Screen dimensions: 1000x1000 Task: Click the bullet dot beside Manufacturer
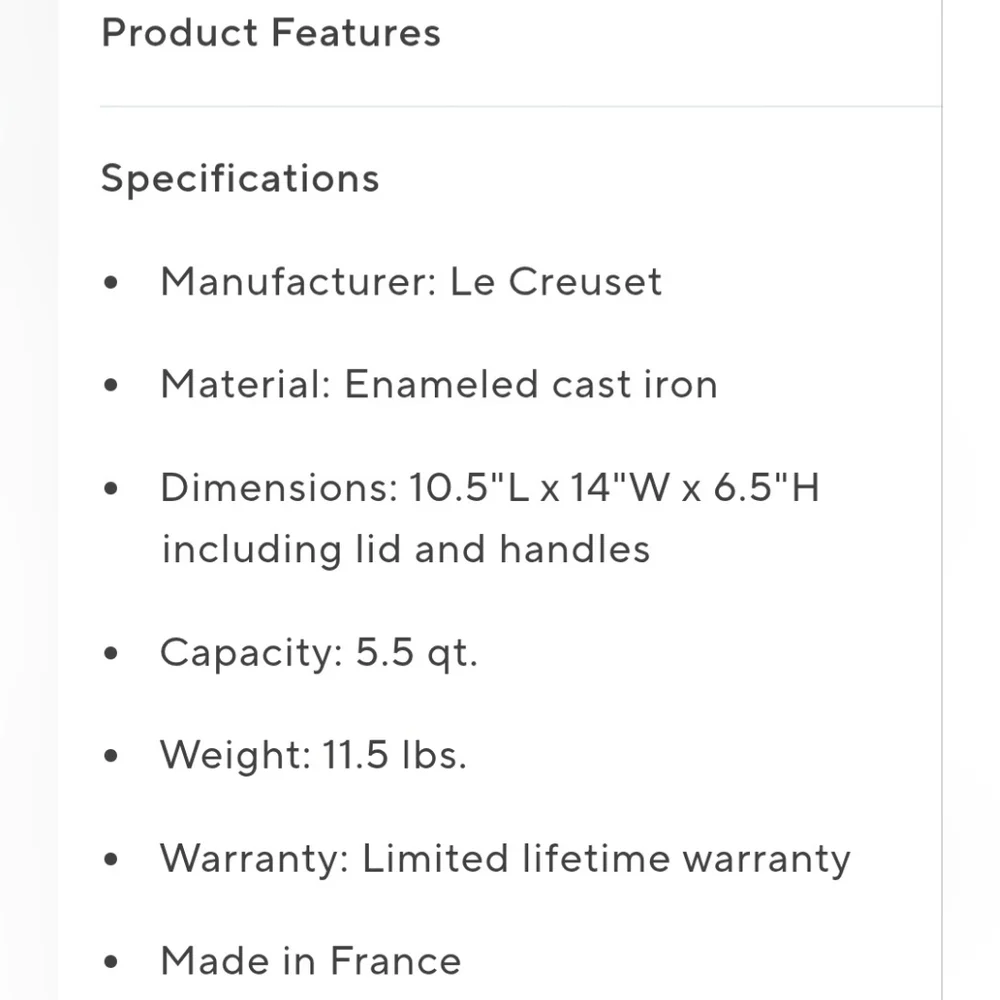tap(111, 282)
